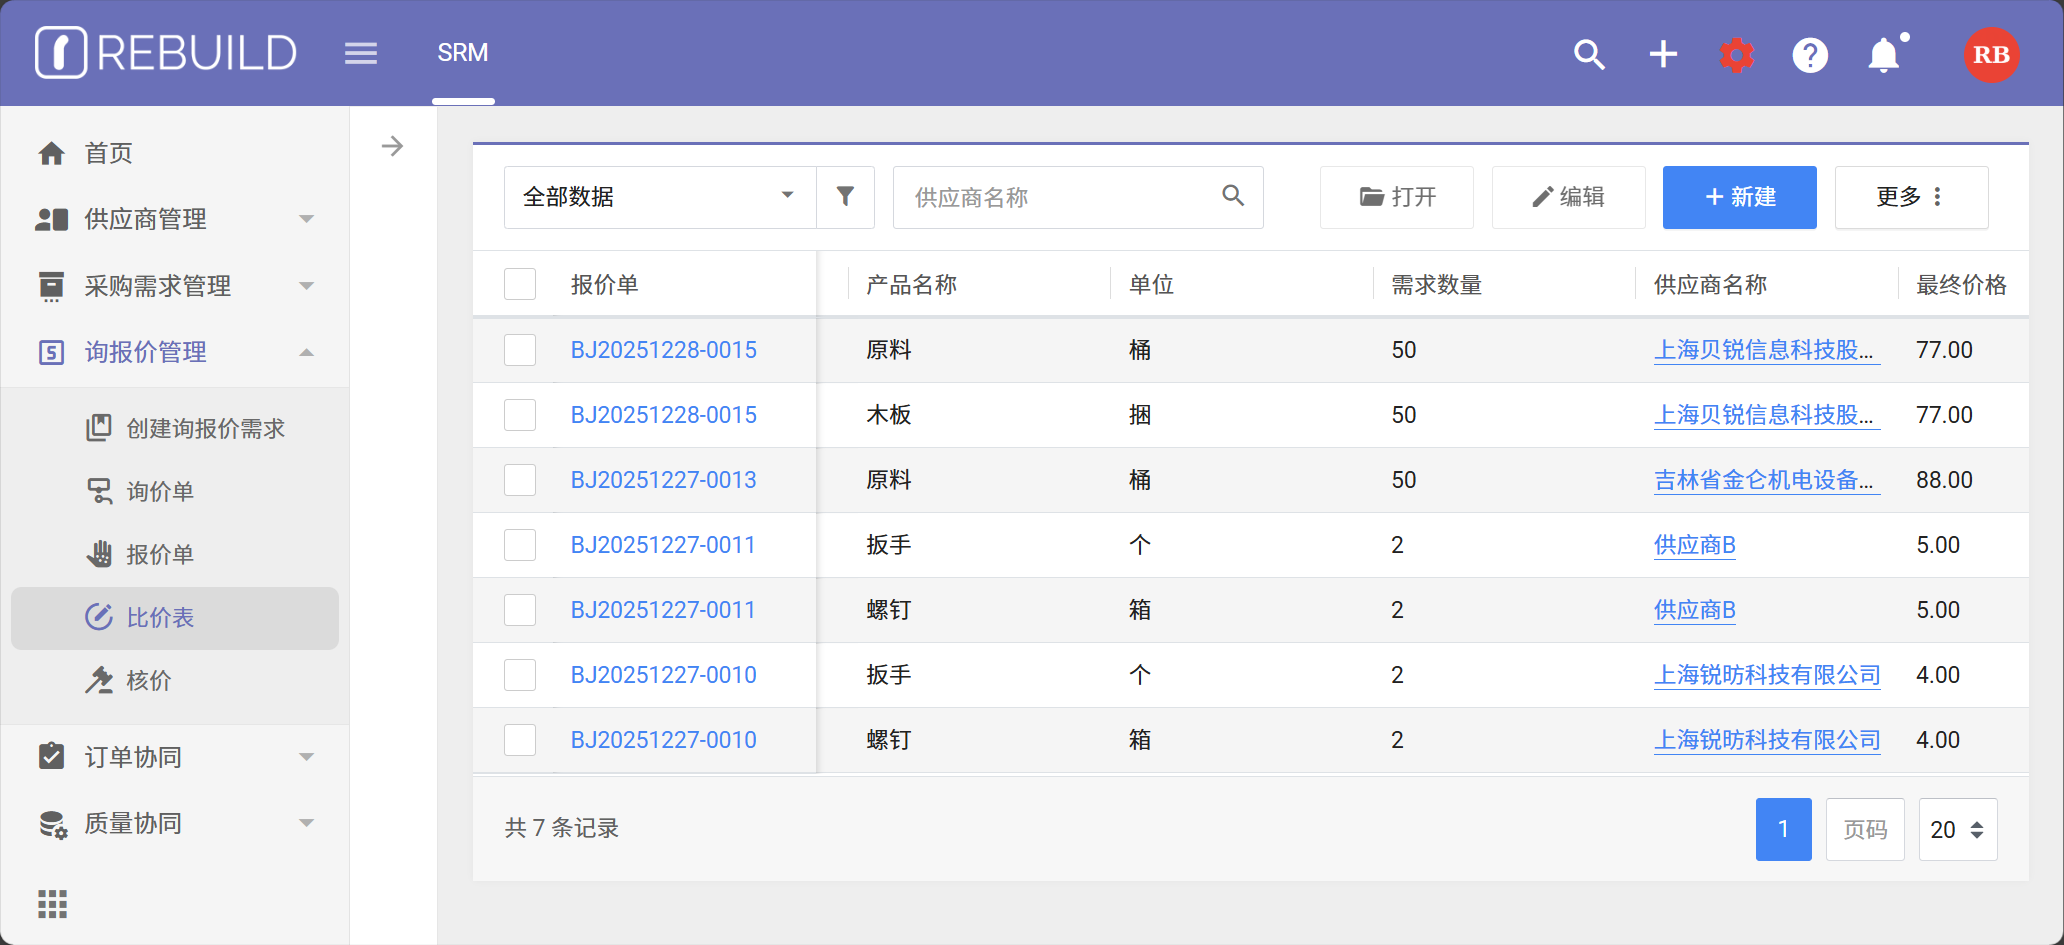
Task: Open the 全部数据 view dropdown
Action: click(659, 197)
